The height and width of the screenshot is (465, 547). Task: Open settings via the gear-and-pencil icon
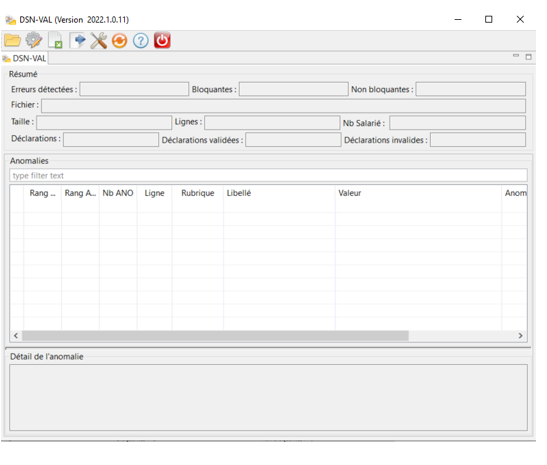tap(34, 40)
